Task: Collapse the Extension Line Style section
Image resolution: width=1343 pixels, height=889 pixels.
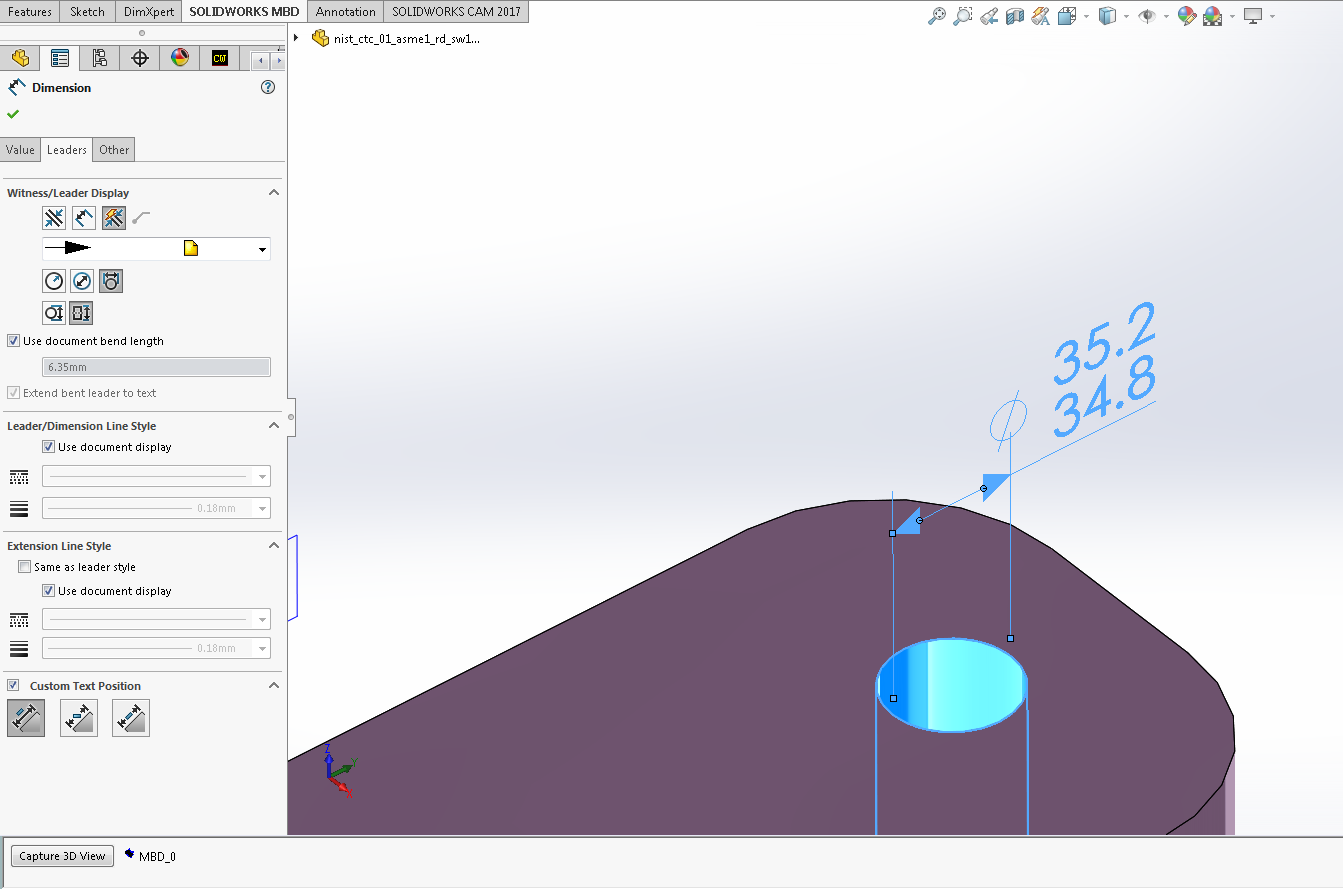Action: [273, 545]
